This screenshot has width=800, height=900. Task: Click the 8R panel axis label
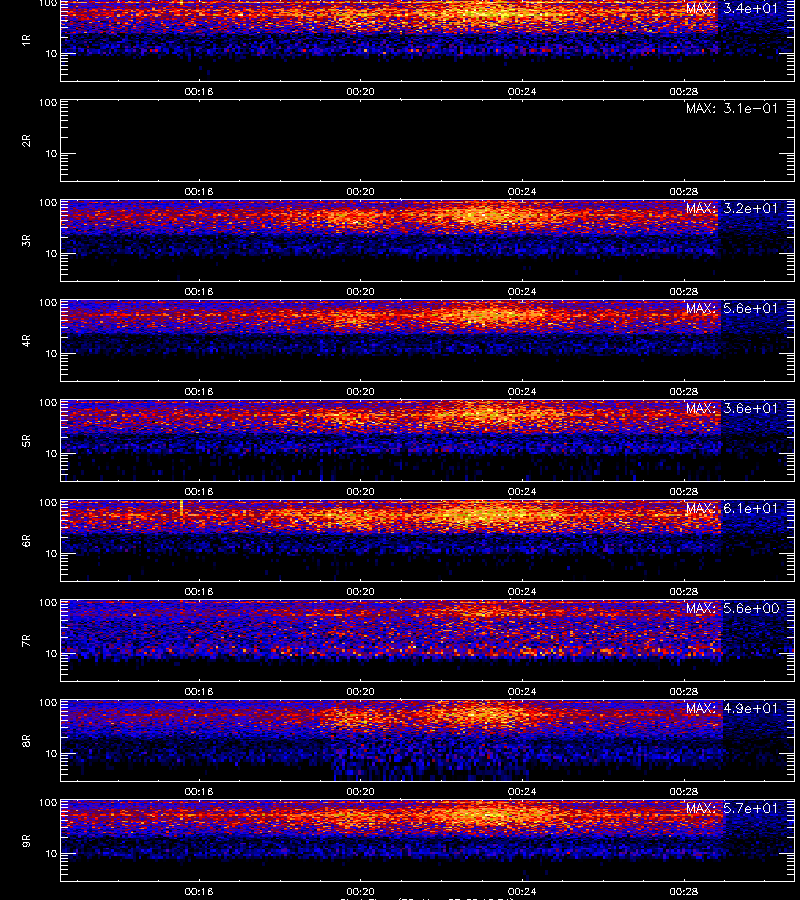[26, 740]
